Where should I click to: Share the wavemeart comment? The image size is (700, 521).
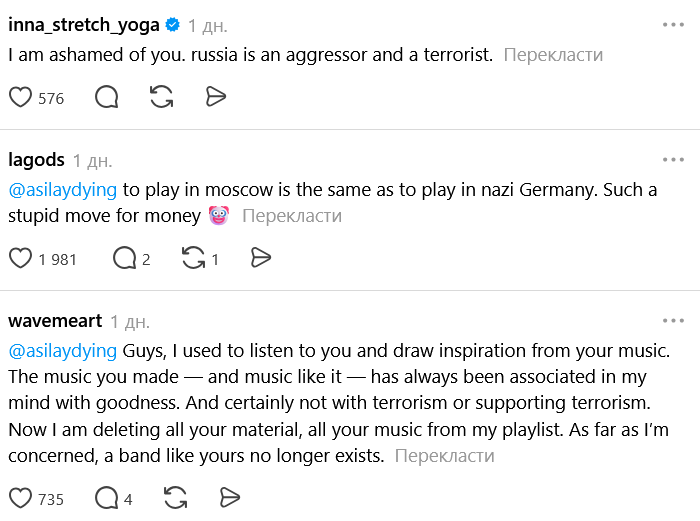point(230,498)
